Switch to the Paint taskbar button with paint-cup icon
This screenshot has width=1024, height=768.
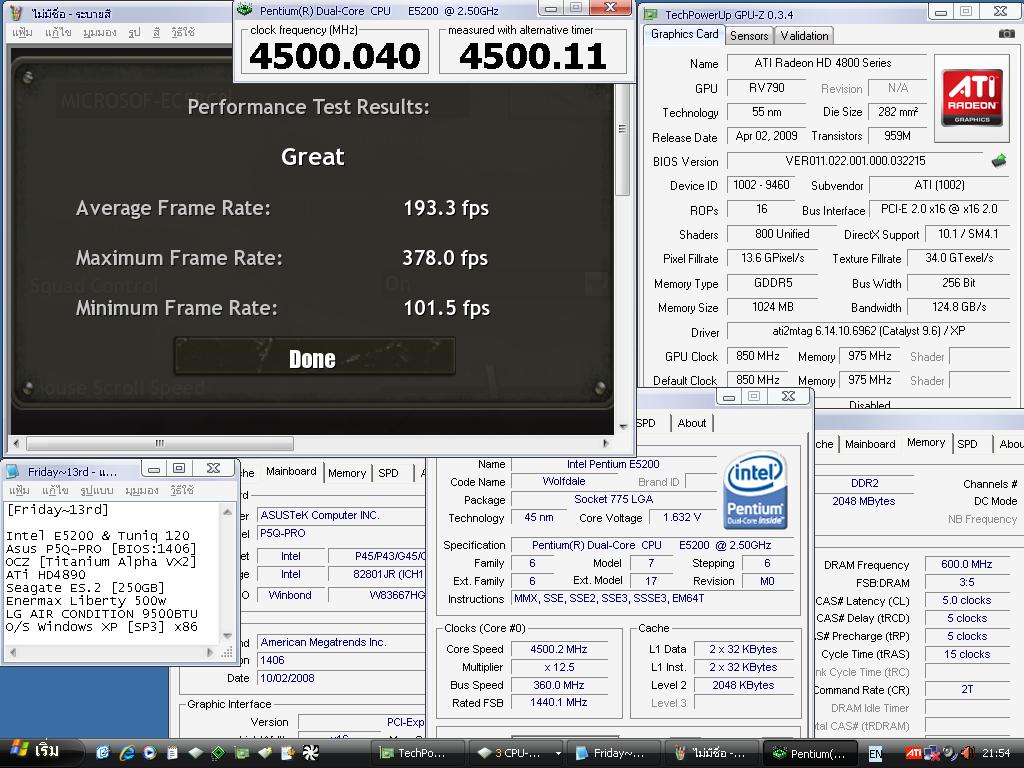click(x=711, y=753)
